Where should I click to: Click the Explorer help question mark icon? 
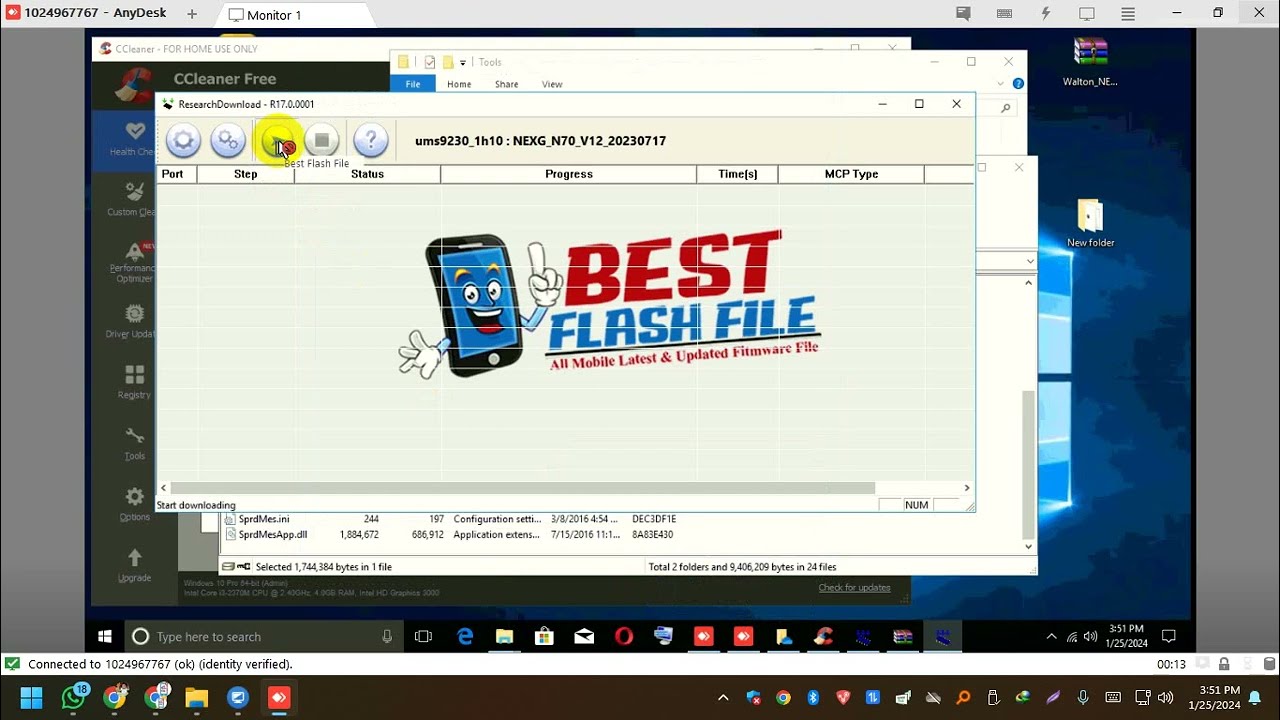(x=1018, y=84)
